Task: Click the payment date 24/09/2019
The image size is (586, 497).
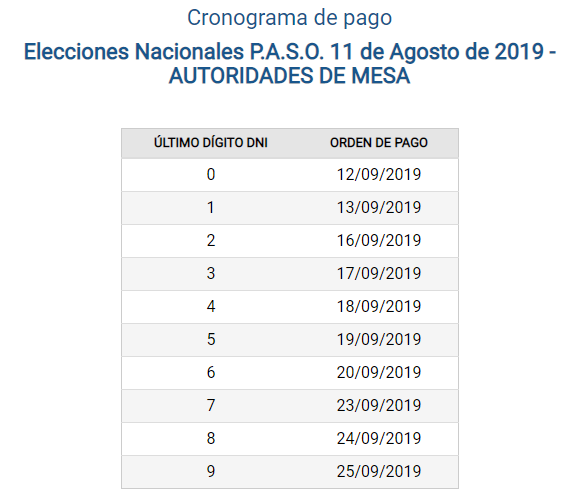Action: (379, 438)
